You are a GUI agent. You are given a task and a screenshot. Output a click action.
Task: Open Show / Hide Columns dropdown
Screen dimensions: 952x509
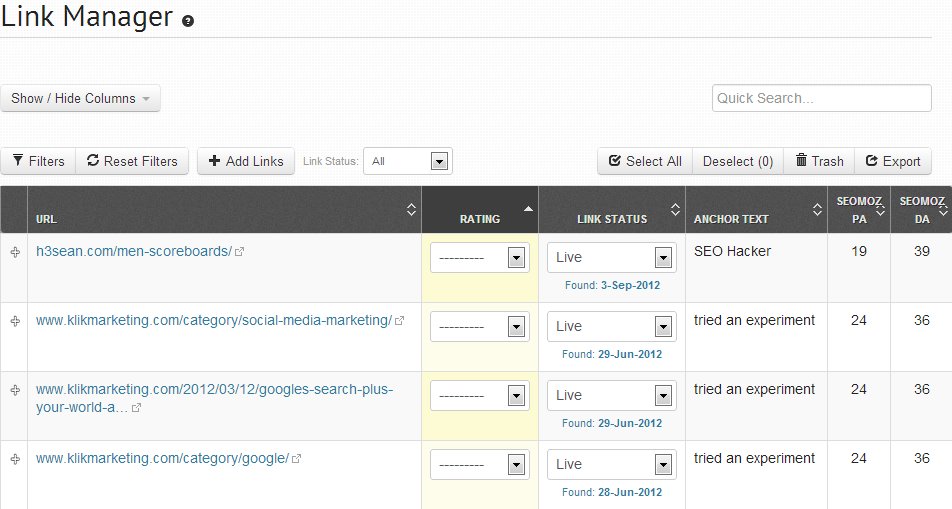coord(81,98)
